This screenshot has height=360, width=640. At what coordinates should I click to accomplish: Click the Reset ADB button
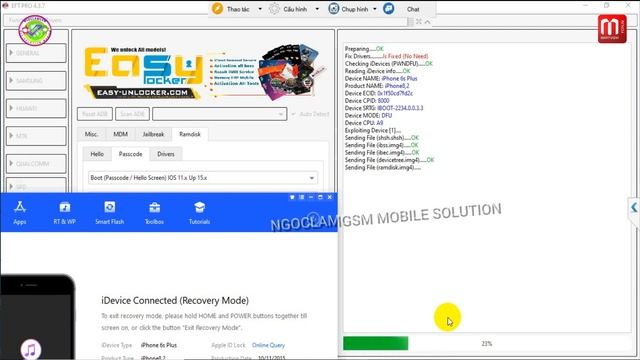coord(95,114)
